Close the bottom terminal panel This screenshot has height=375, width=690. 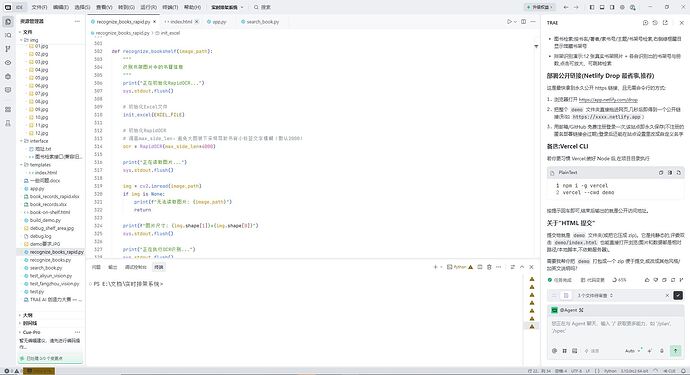coord(532,267)
